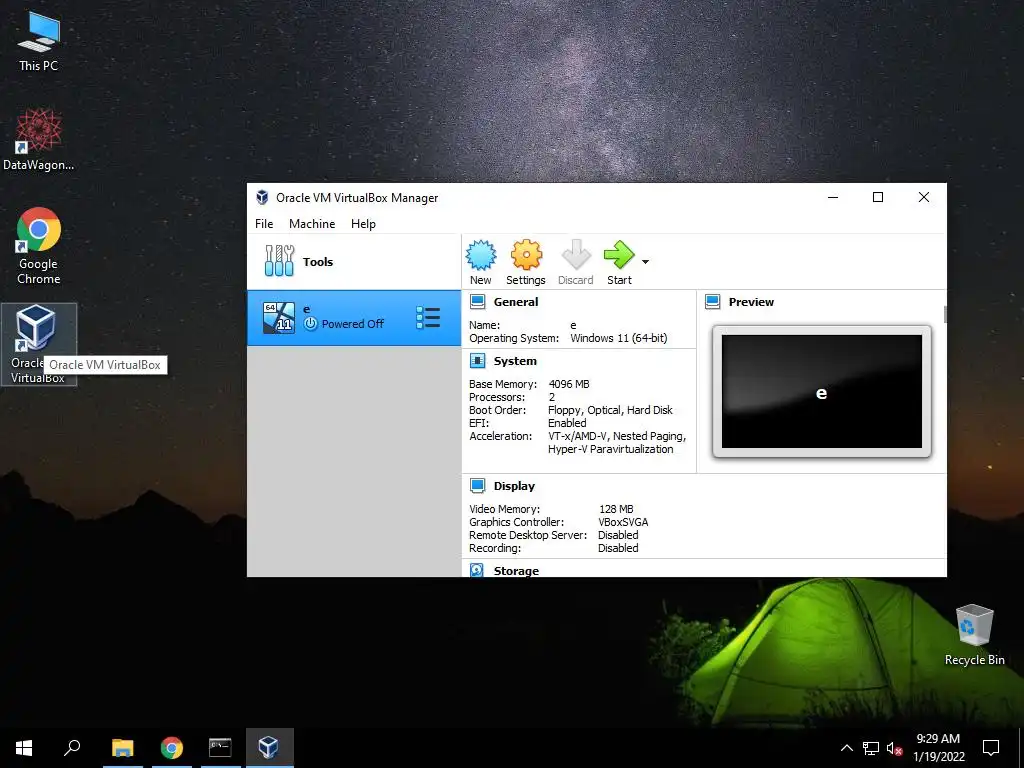
Task: Select Google Chrome desktop shortcut
Action: tap(39, 246)
